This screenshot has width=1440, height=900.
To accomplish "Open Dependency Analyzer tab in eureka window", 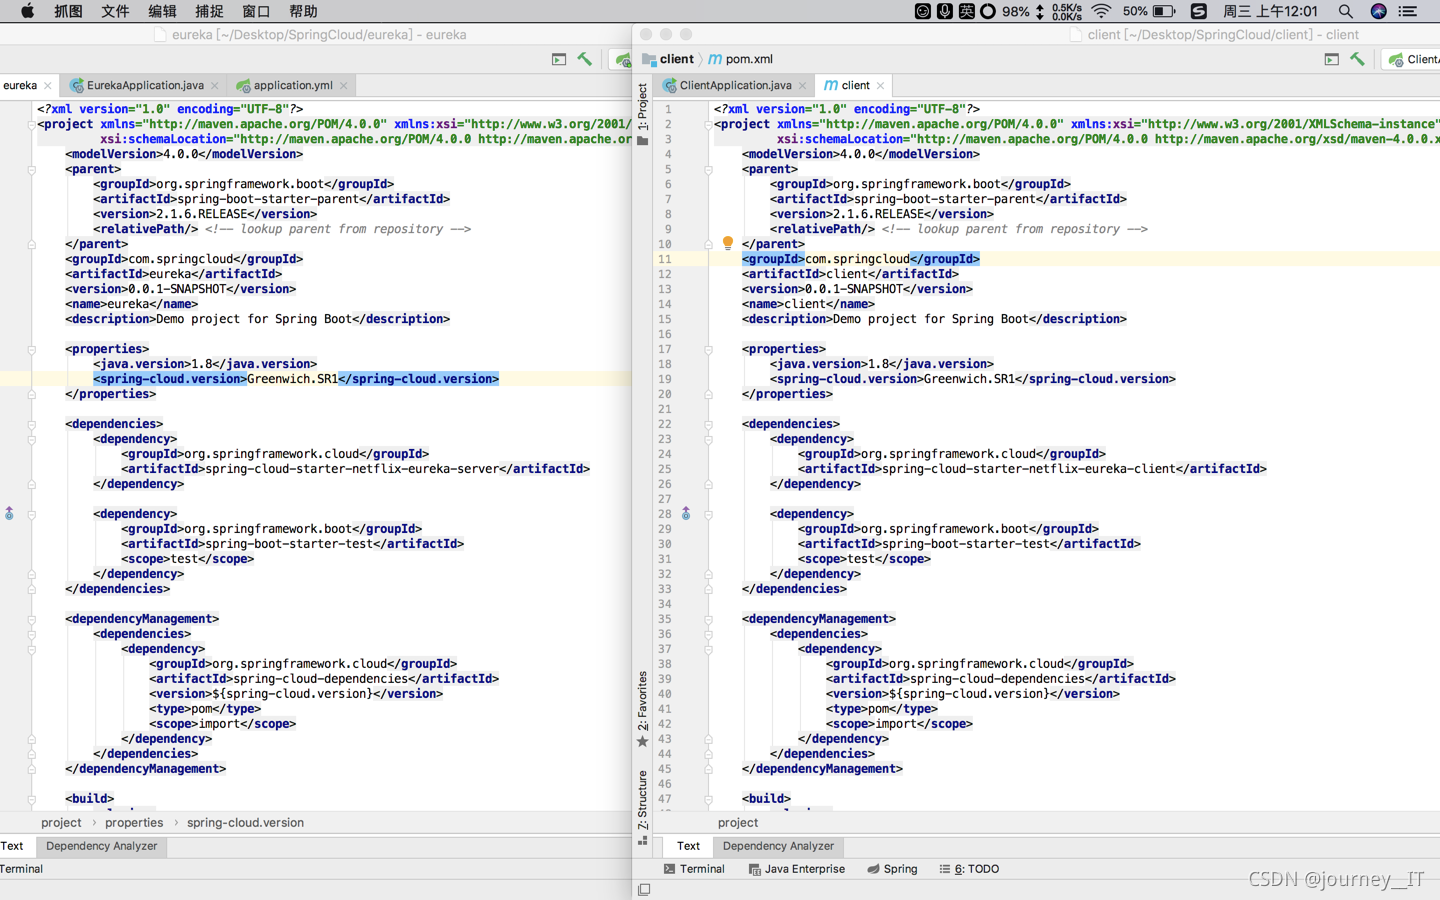I will [101, 846].
